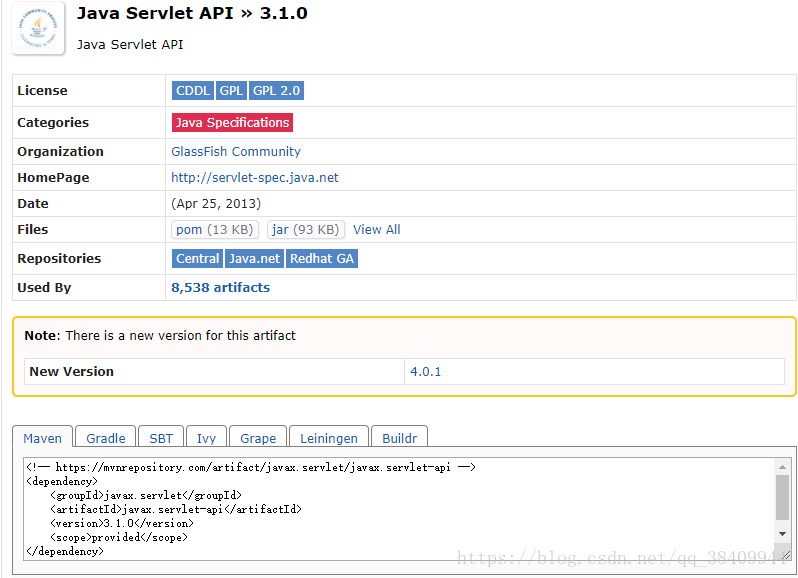This screenshot has width=798, height=578.
Task: Open the GPL license tag
Action: coord(231,91)
